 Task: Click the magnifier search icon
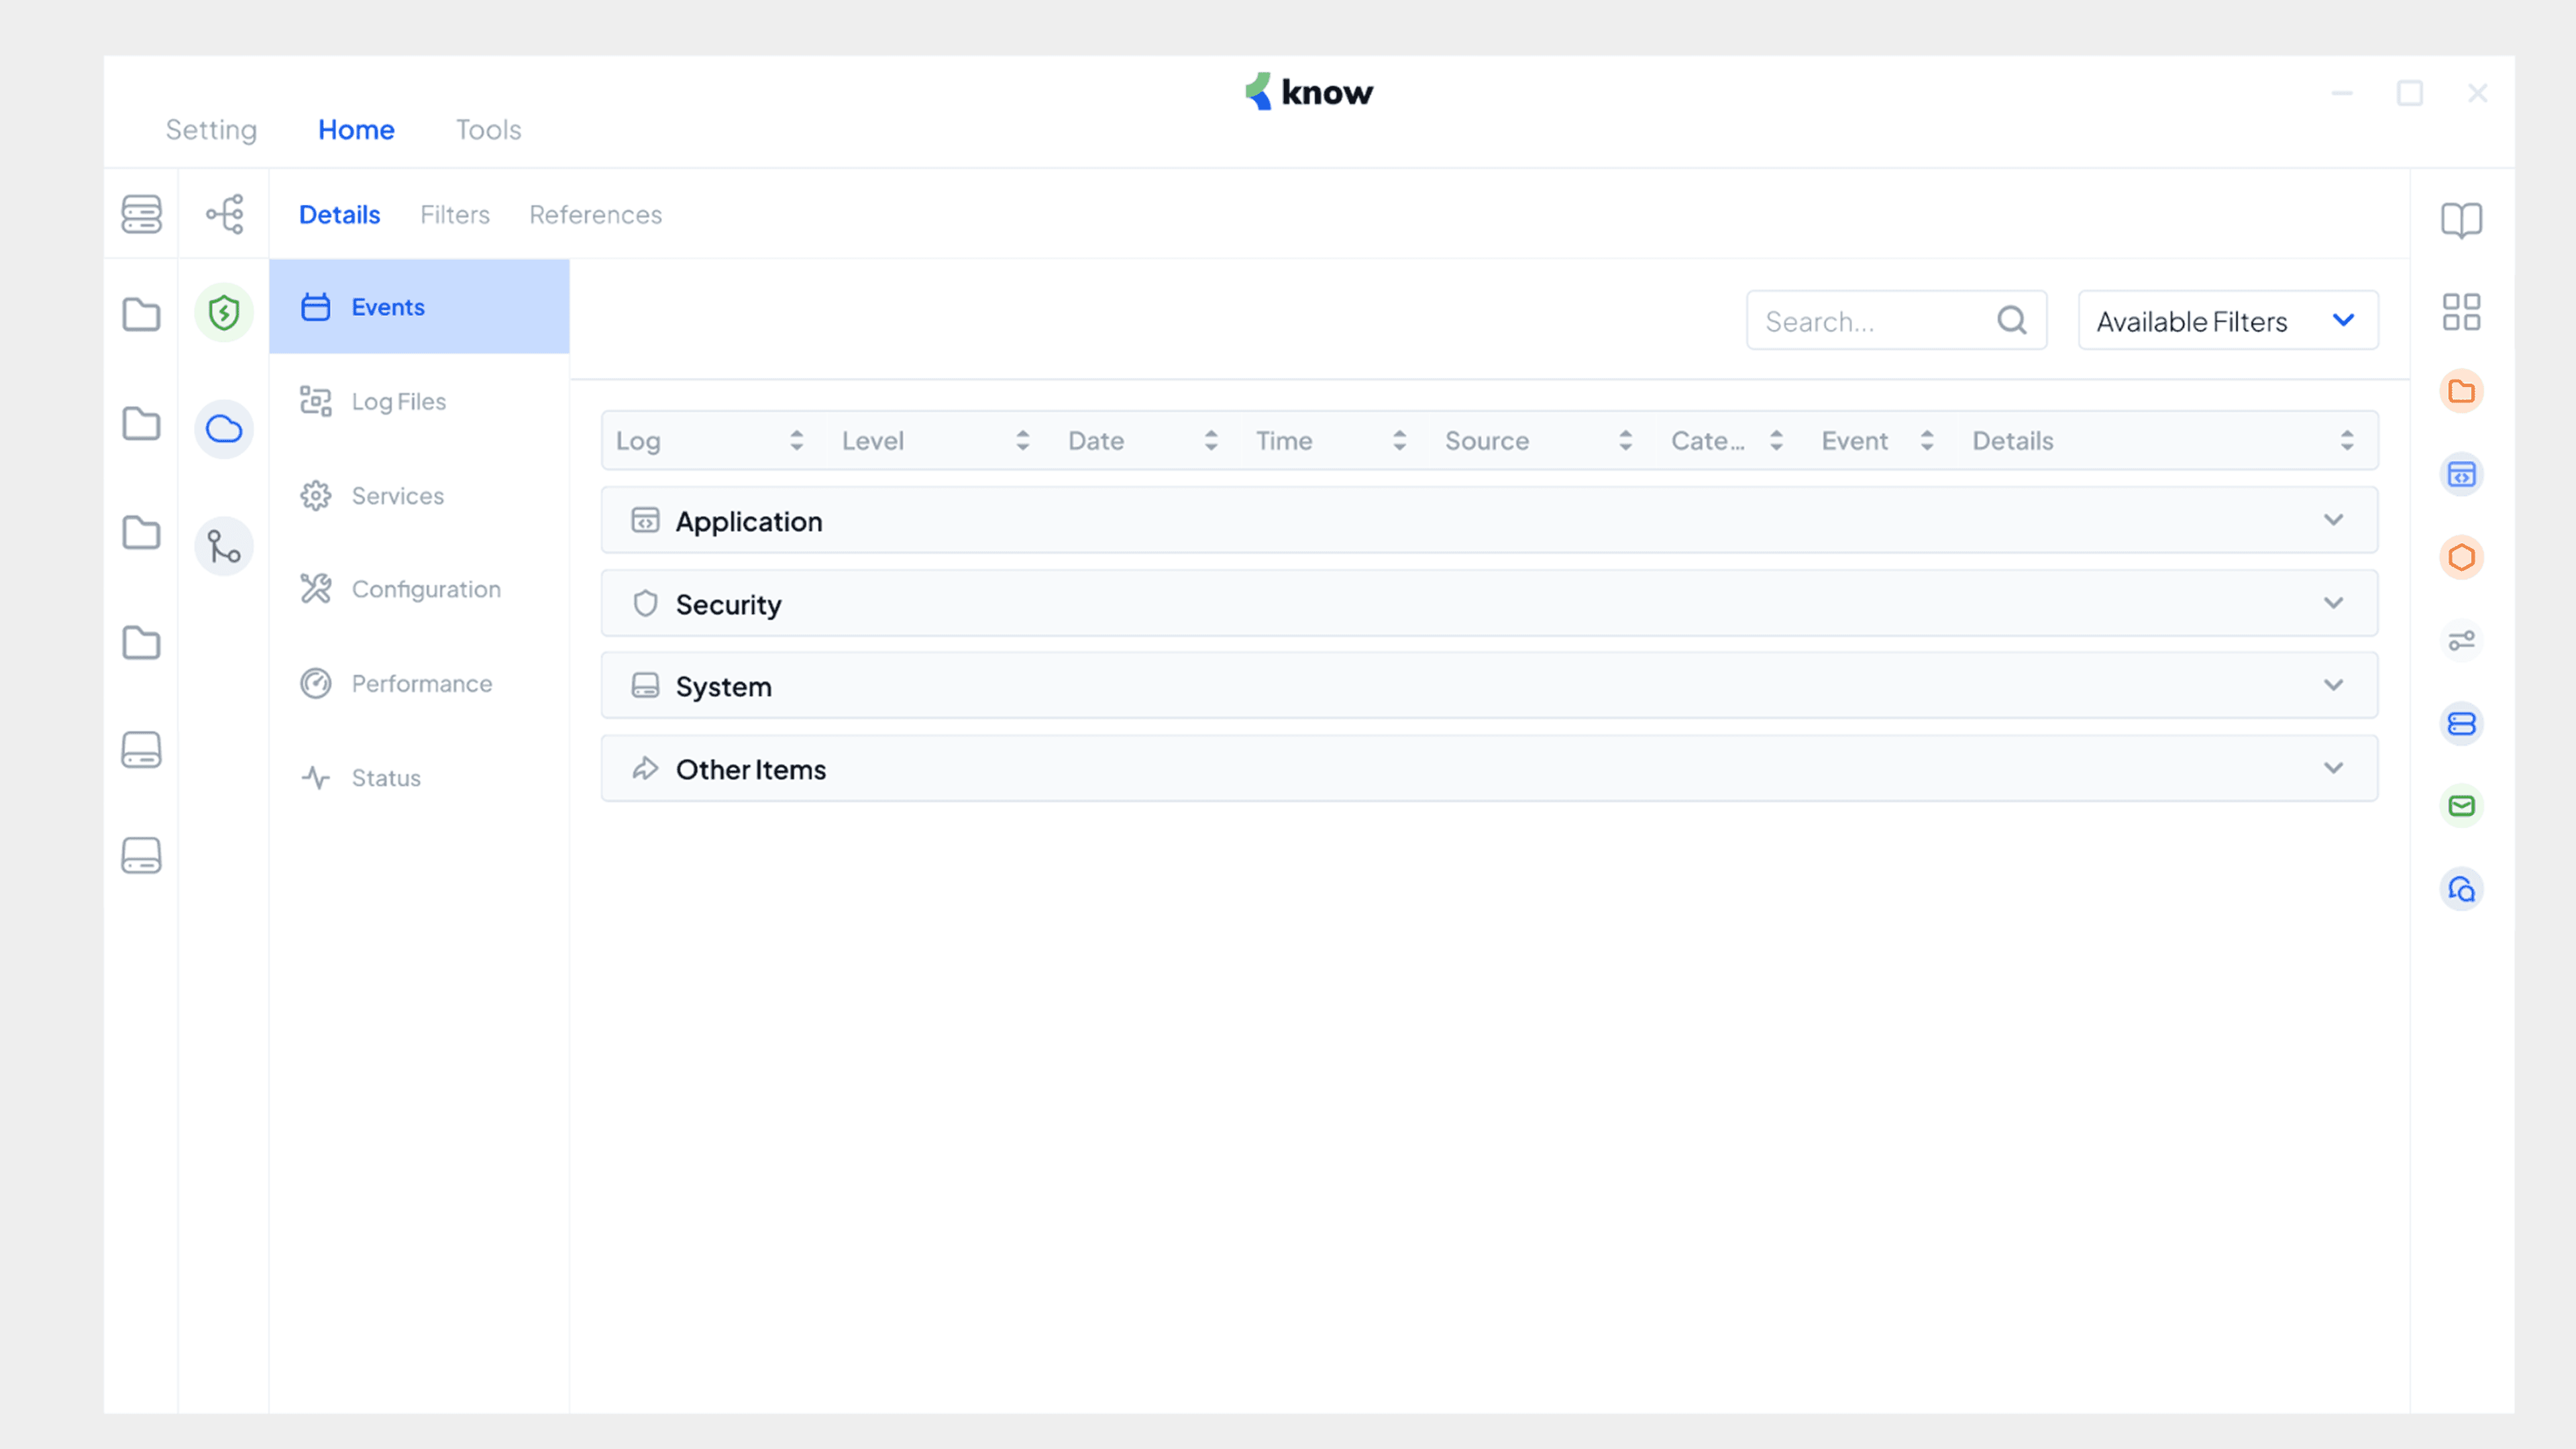[x=2012, y=320]
